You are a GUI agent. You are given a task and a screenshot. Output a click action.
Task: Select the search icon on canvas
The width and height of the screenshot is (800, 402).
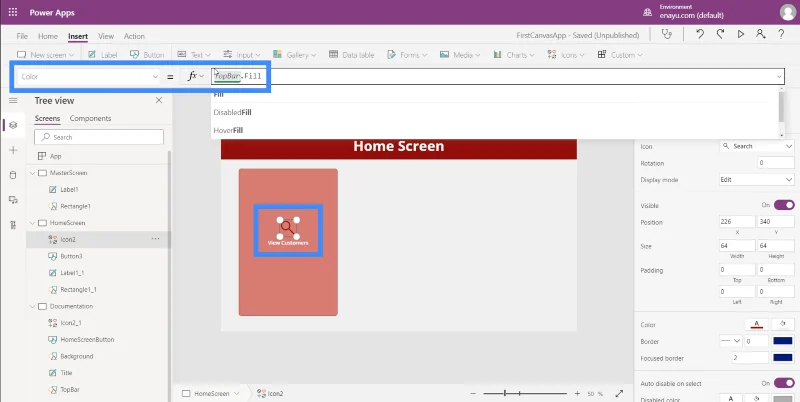pyautogui.click(x=288, y=228)
